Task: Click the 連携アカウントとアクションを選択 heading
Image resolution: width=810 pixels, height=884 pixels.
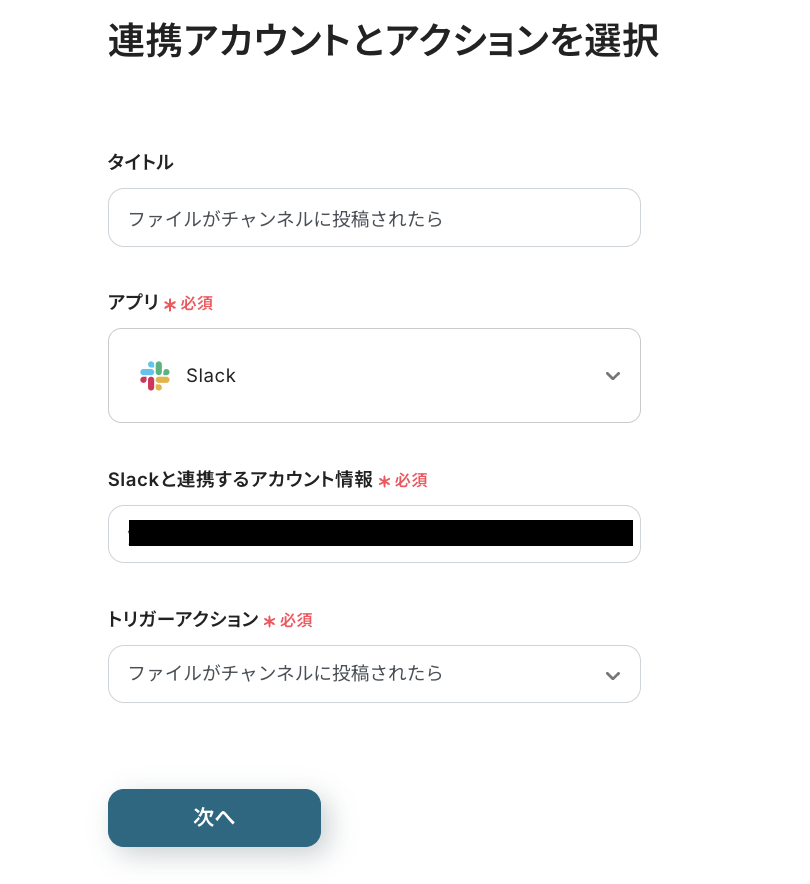Action: click(x=383, y=42)
